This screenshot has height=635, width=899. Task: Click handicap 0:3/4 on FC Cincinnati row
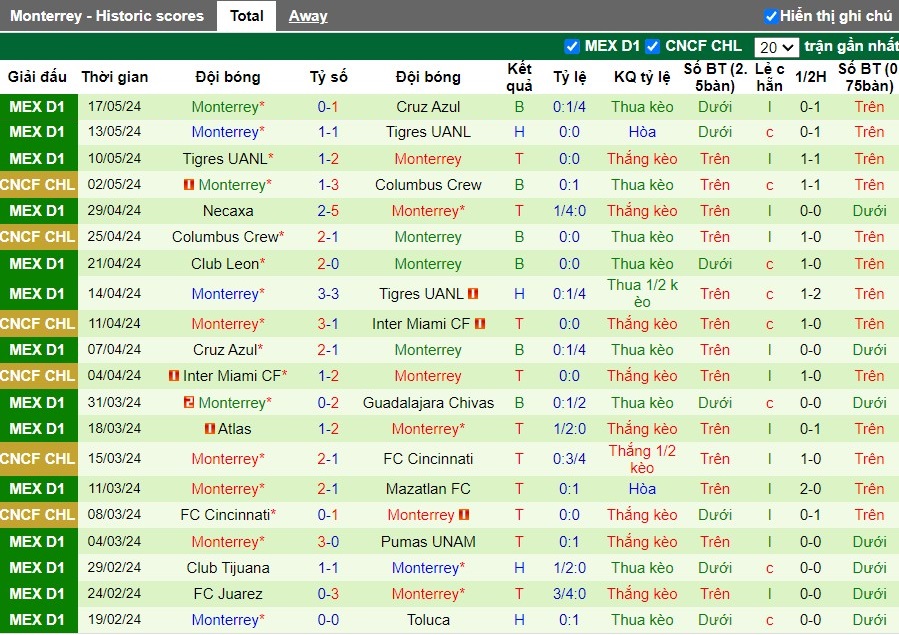click(569, 458)
